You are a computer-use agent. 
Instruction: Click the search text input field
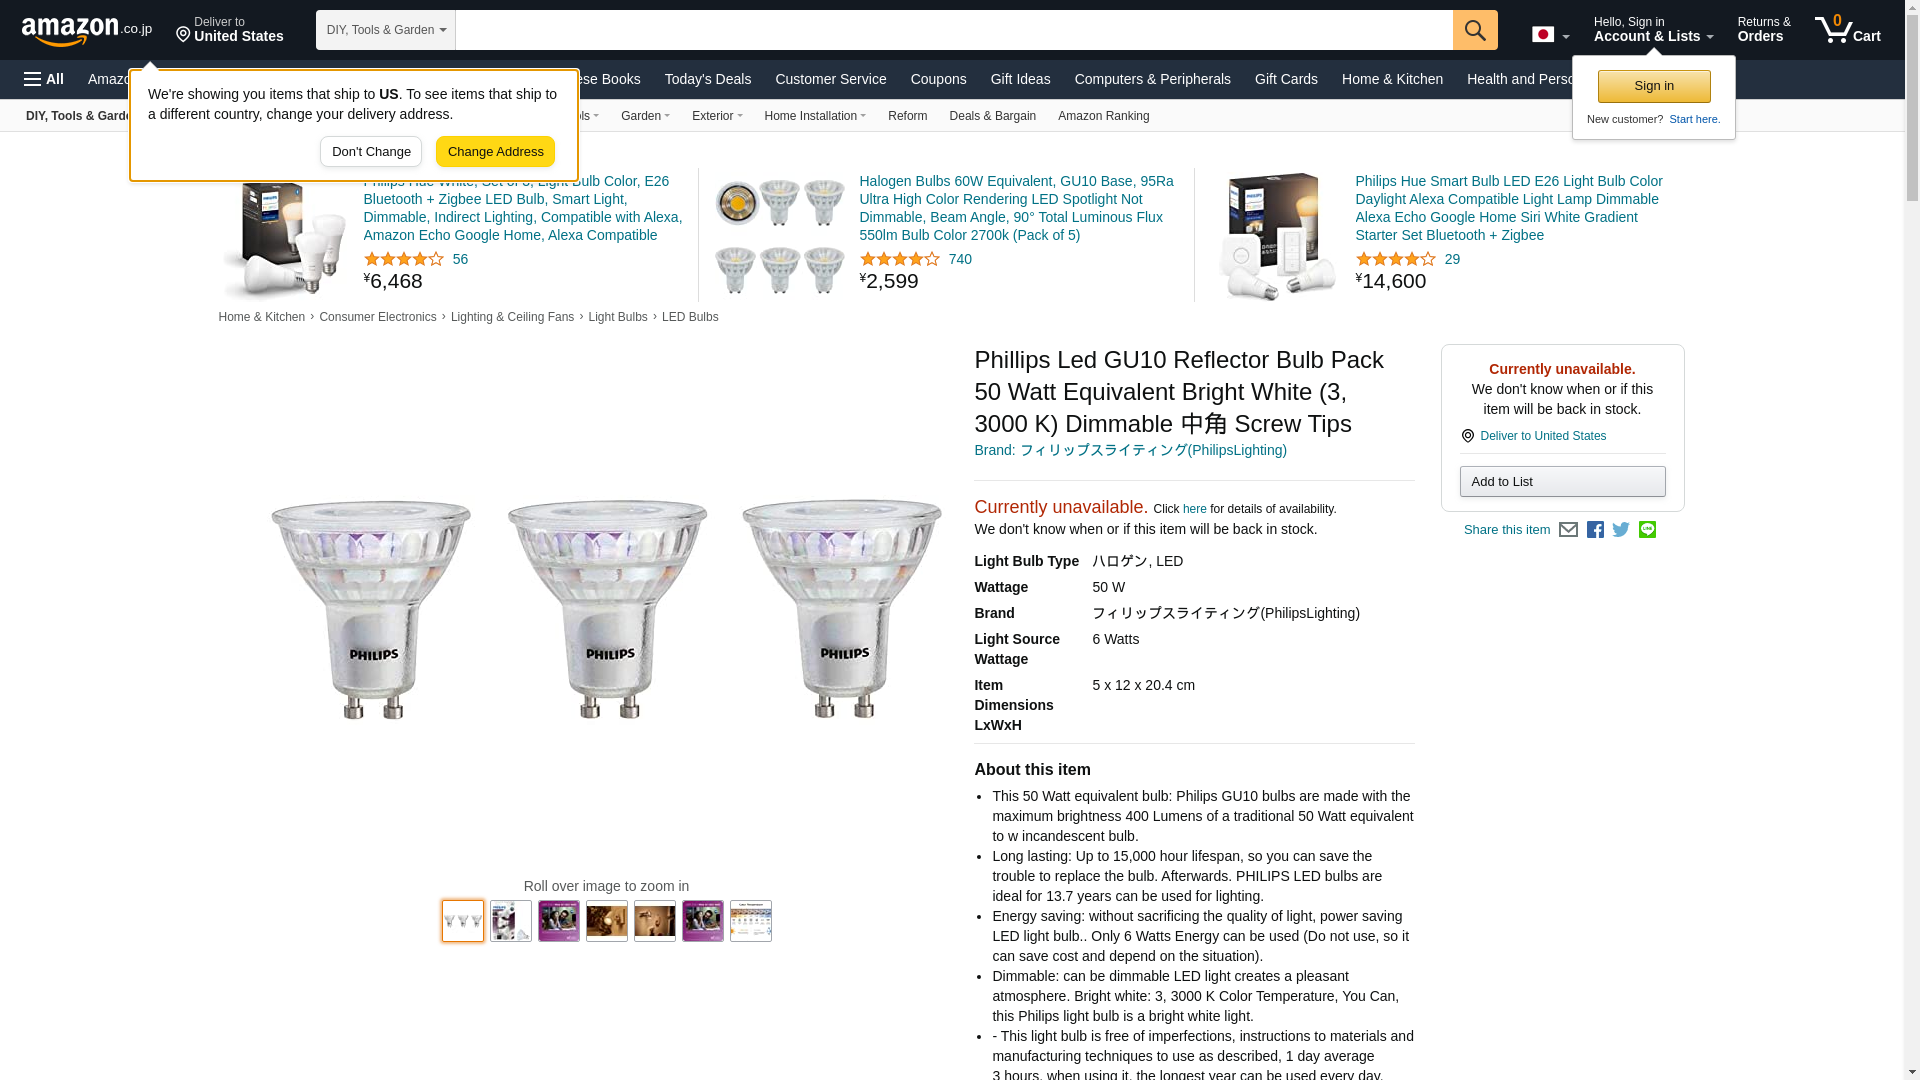click(x=954, y=30)
